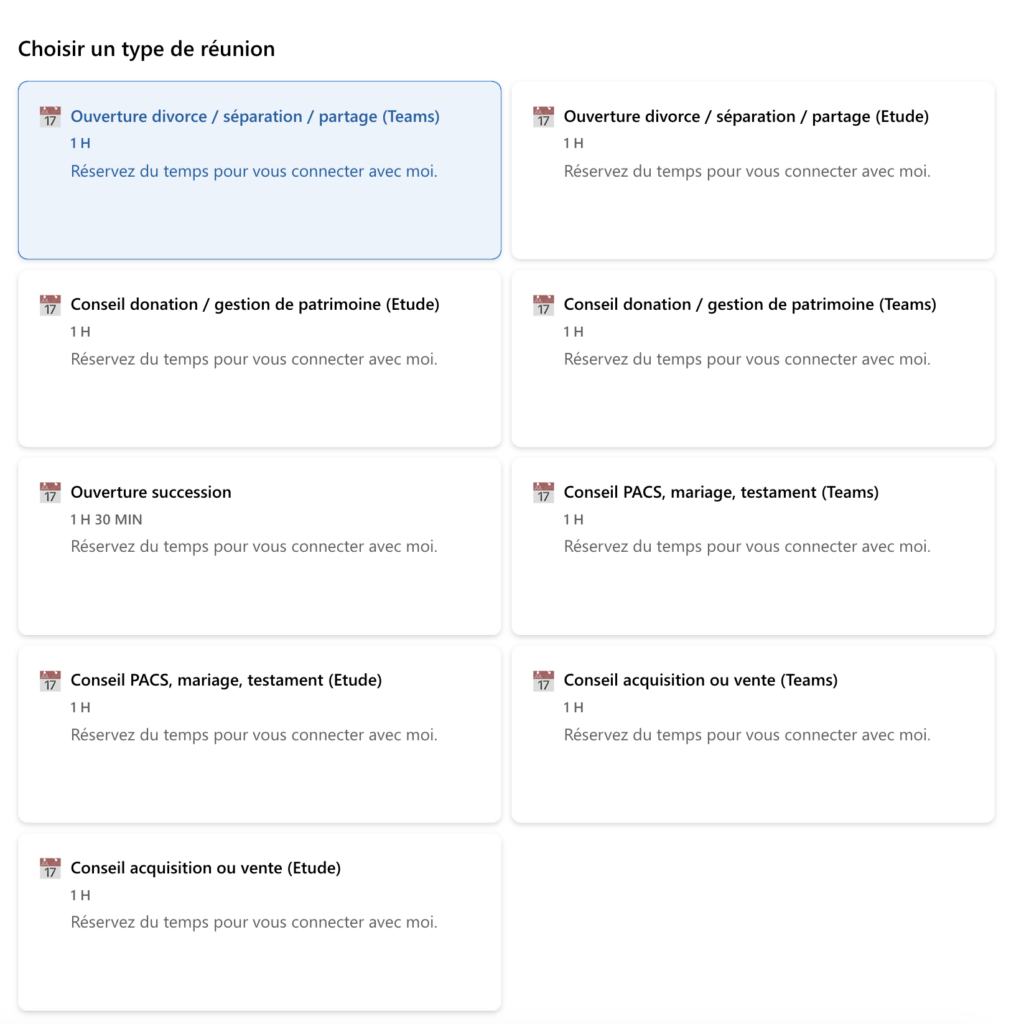Select "Ouverture divorce / séparation / partage (Teams)" title

point(255,117)
